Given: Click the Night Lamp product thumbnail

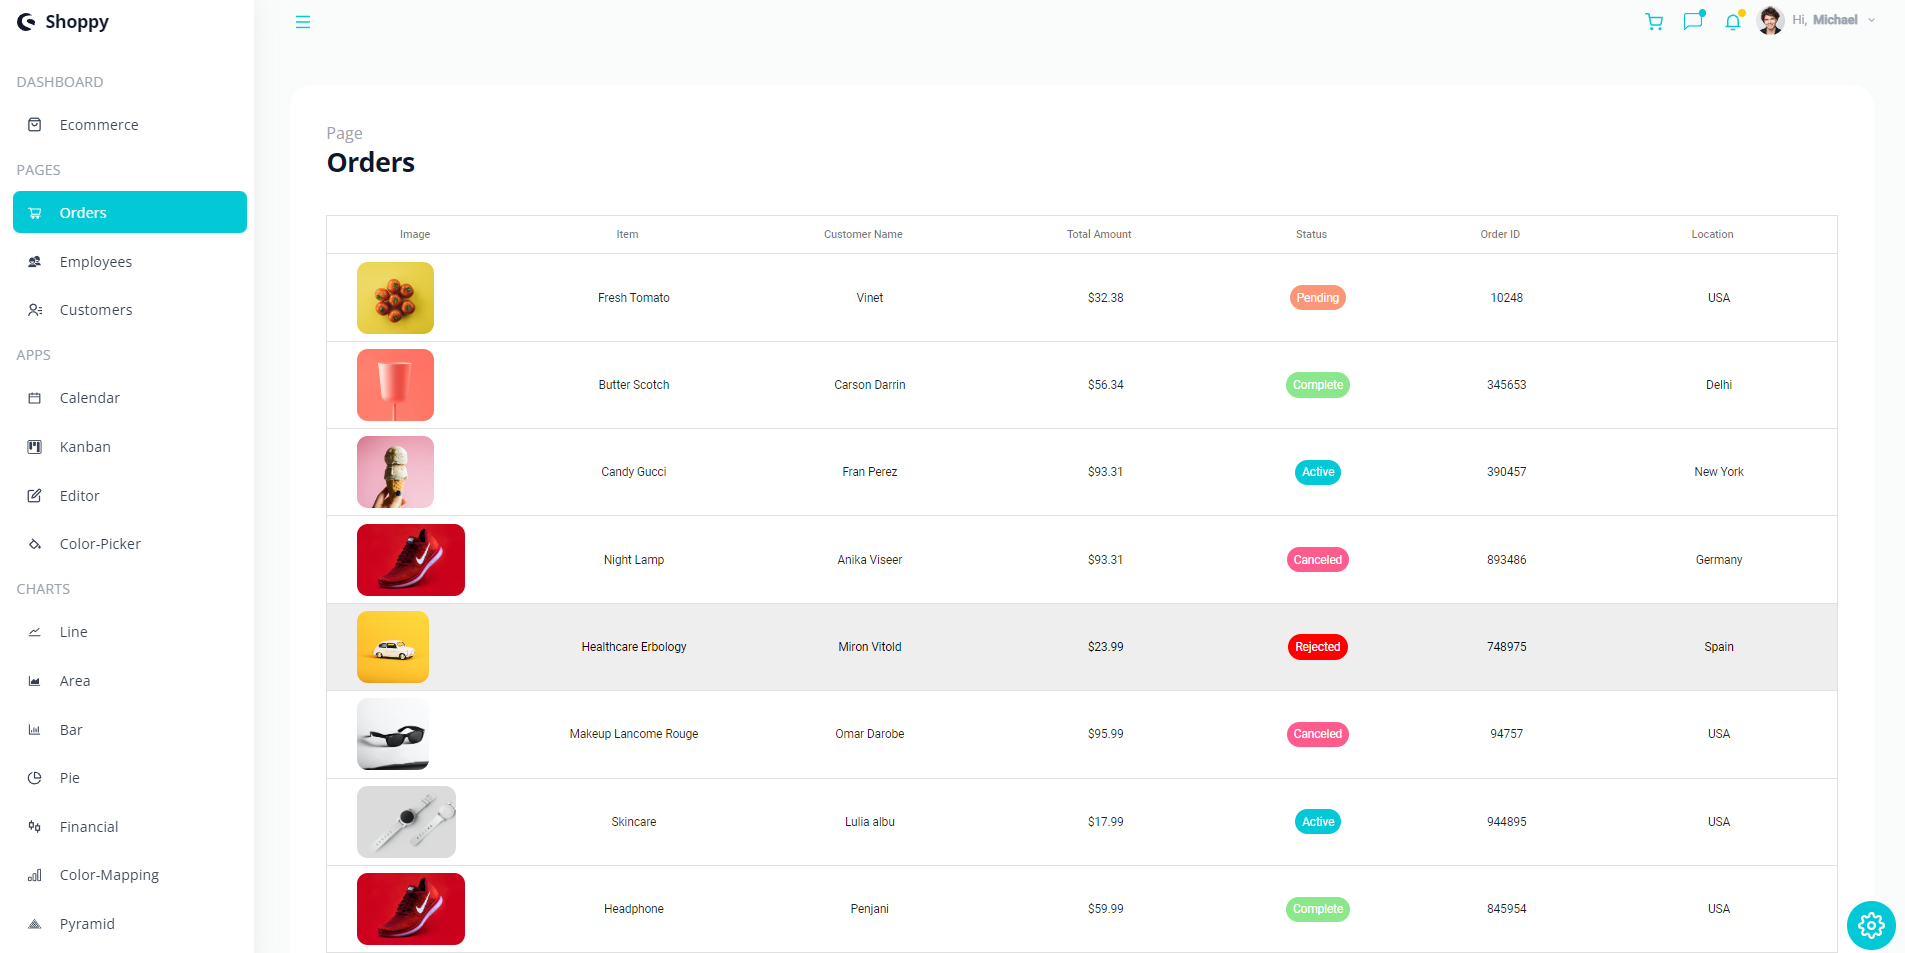Looking at the screenshot, I should [x=410, y=559].
